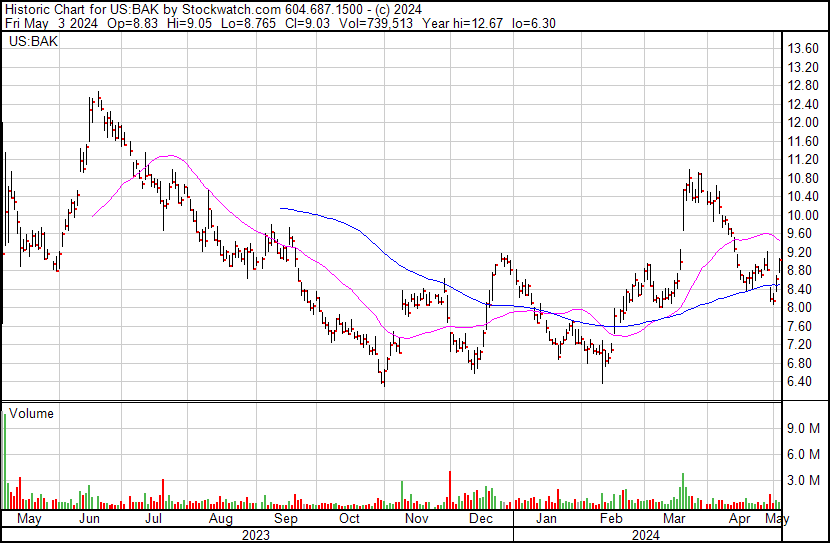This screenshot has height=543, width=830.
Task: Click the tall green volume bar in March 2024
Action: (683, 491)
